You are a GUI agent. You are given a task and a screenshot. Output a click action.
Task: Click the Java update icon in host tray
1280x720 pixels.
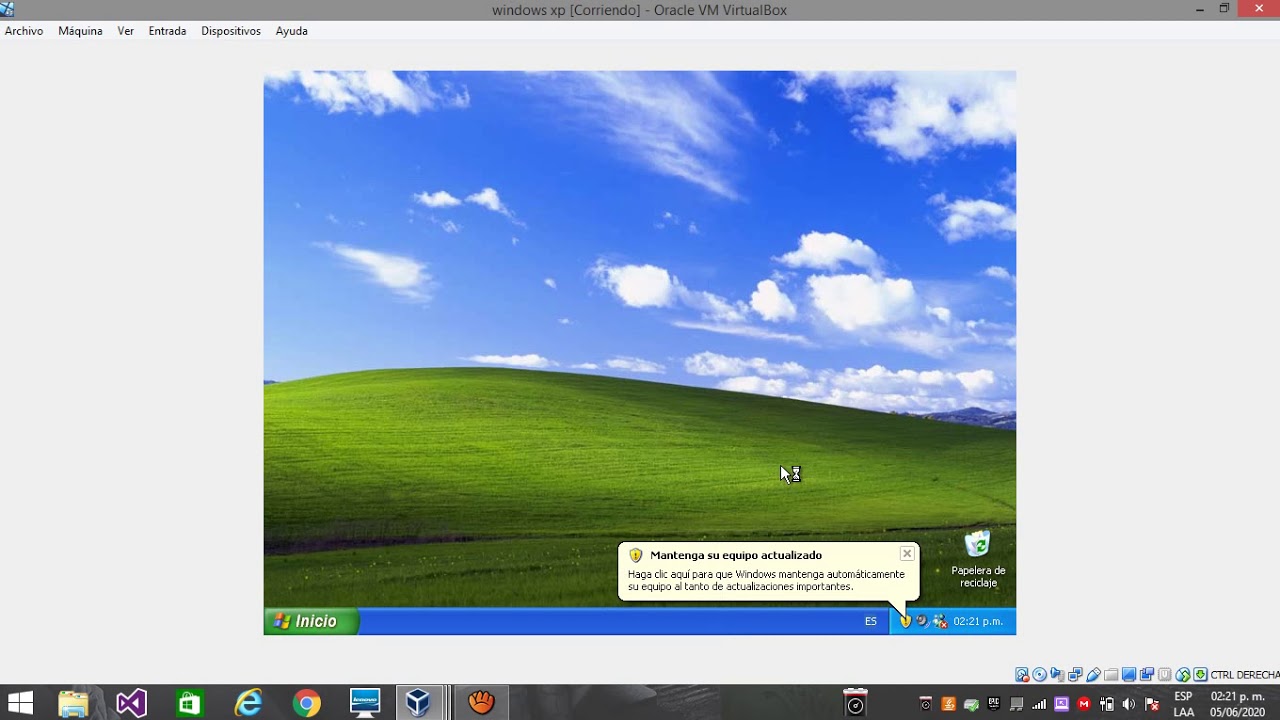click(x=949, y=704)
